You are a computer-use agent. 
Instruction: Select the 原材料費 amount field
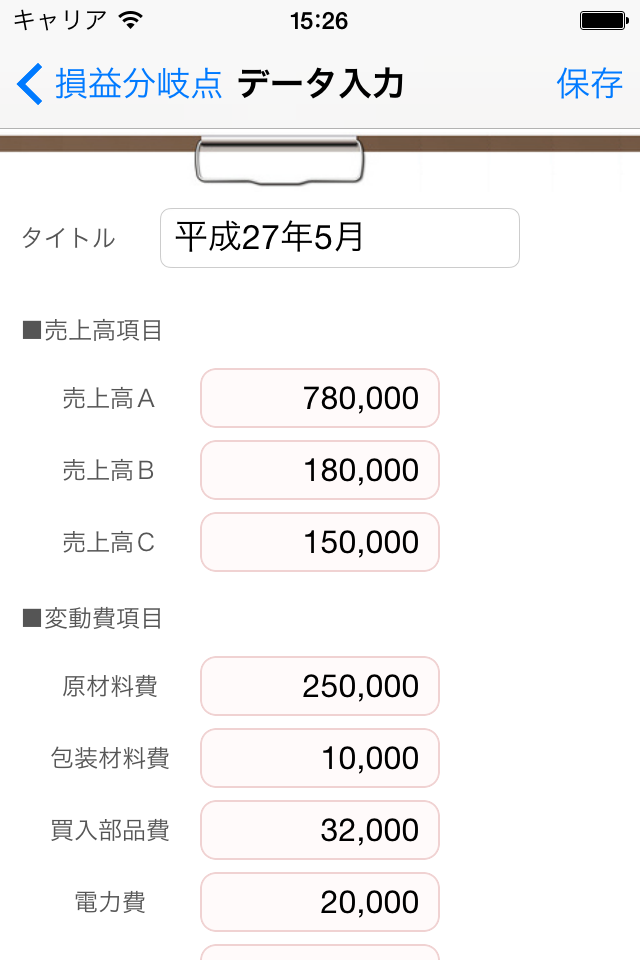(320, 686)
